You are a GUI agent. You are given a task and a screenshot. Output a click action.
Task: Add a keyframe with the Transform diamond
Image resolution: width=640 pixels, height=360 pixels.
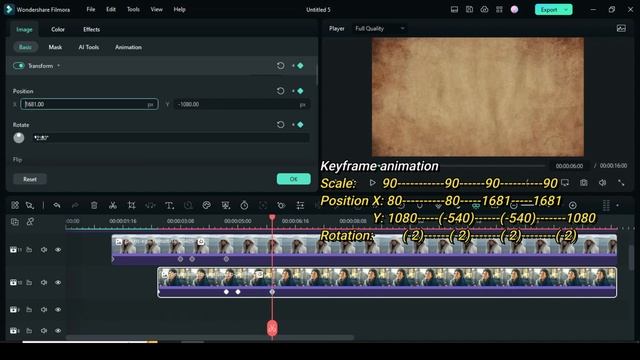(300, 66)
